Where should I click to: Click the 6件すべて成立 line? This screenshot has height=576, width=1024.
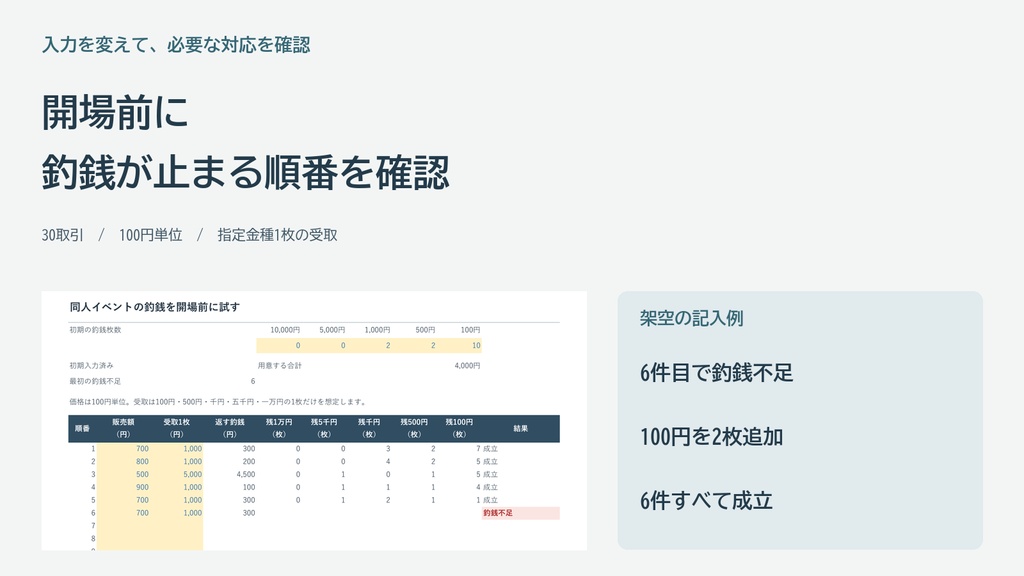(706, 501)
